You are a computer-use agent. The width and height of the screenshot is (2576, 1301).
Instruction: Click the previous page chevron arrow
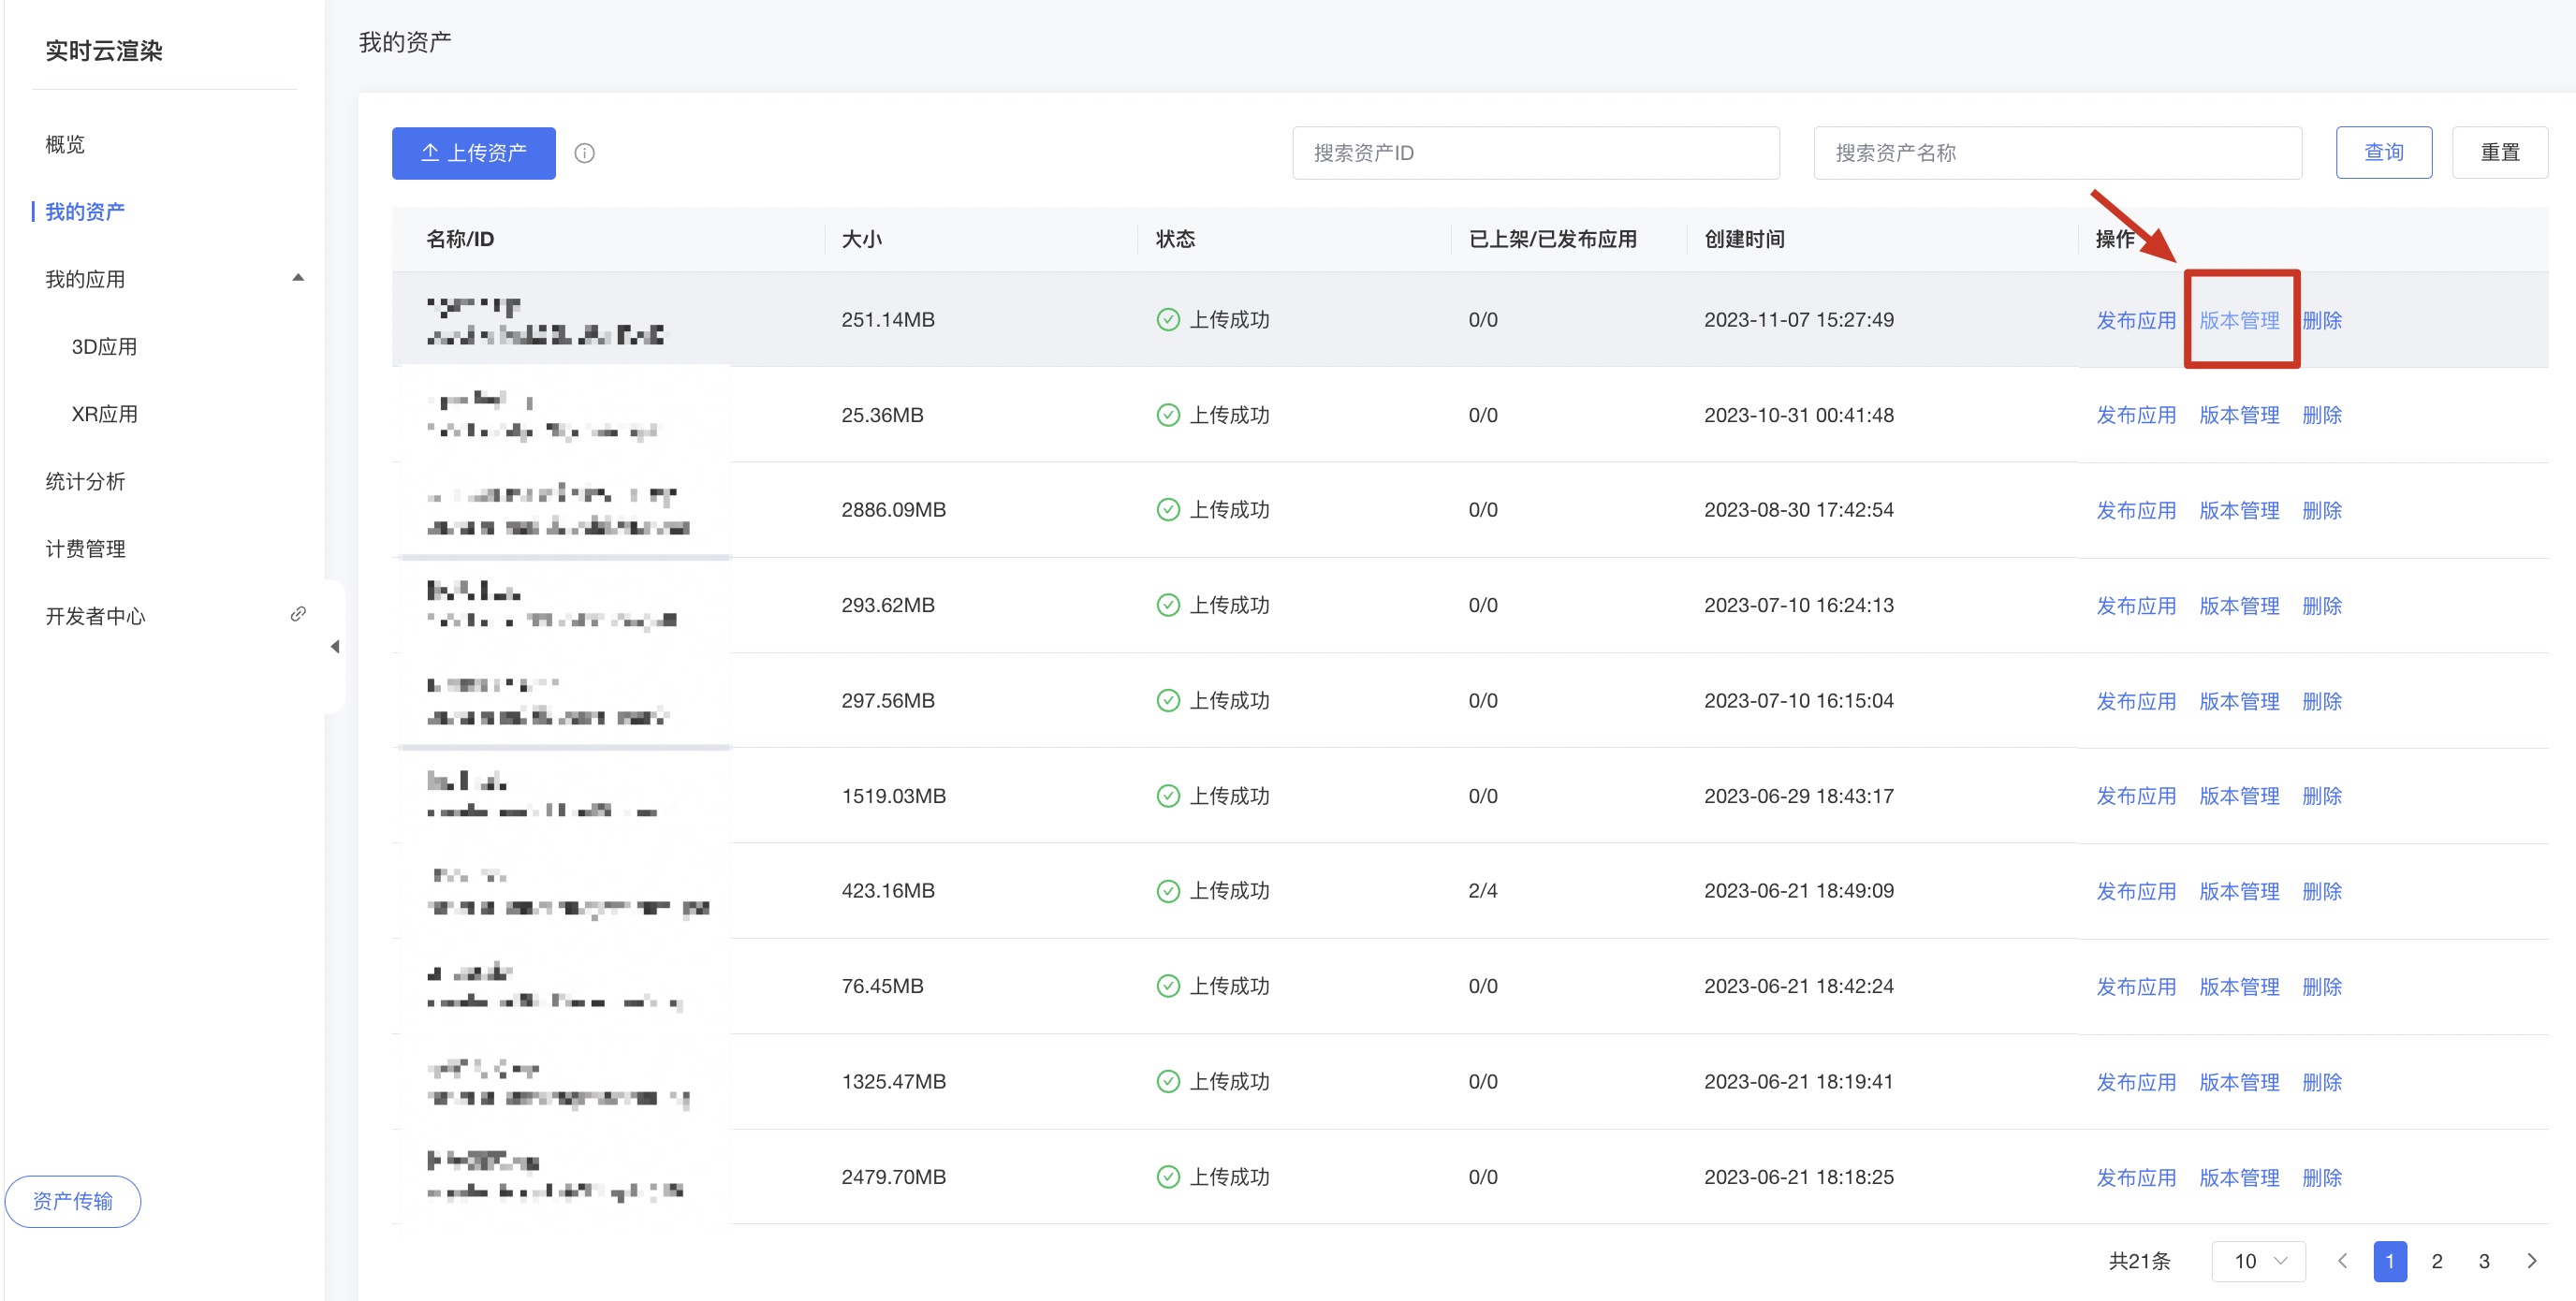tap(2342, 1261)
